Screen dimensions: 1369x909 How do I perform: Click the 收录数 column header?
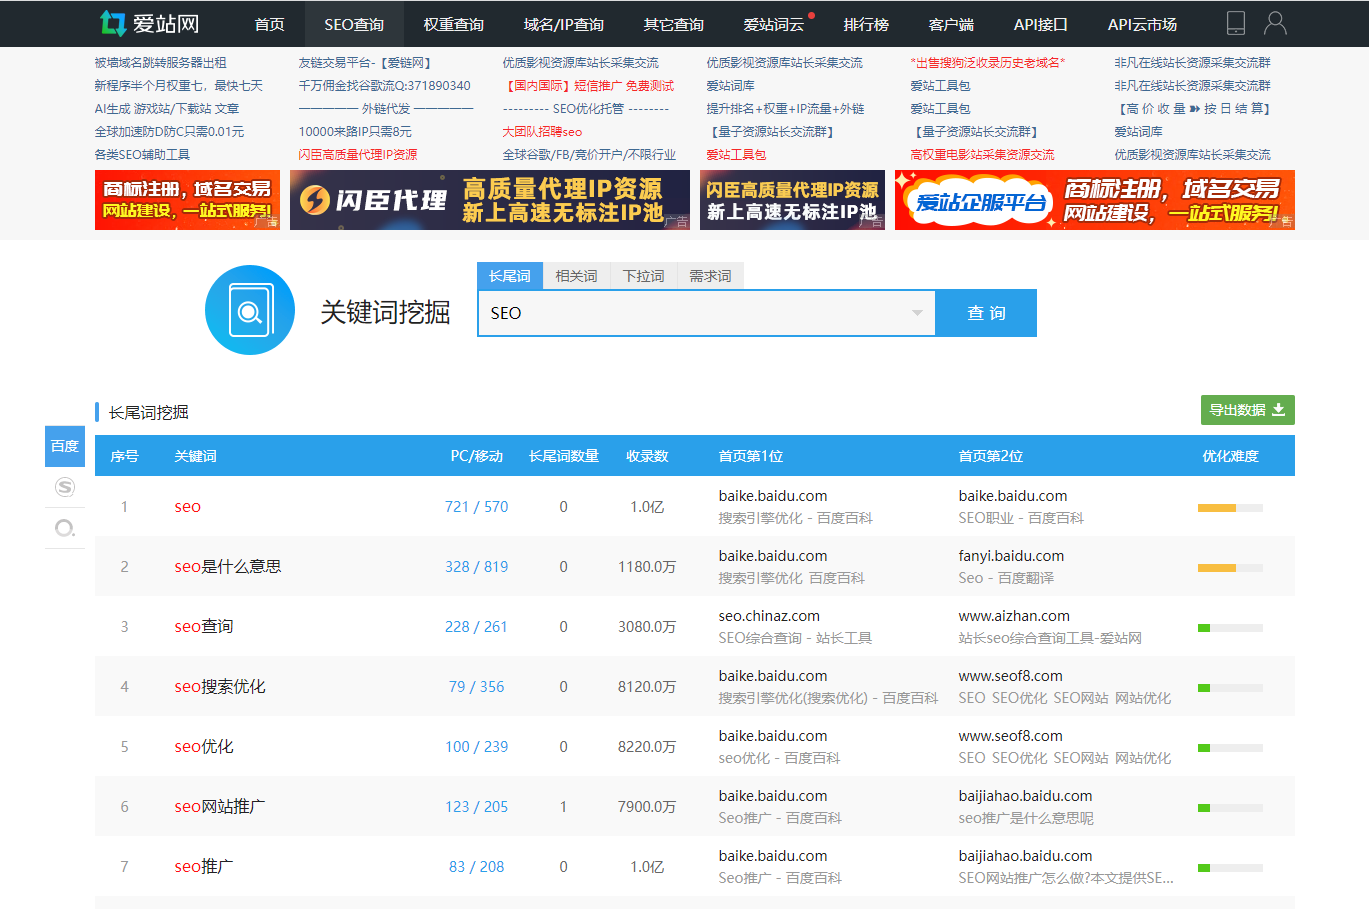click(x=647, y=456)
